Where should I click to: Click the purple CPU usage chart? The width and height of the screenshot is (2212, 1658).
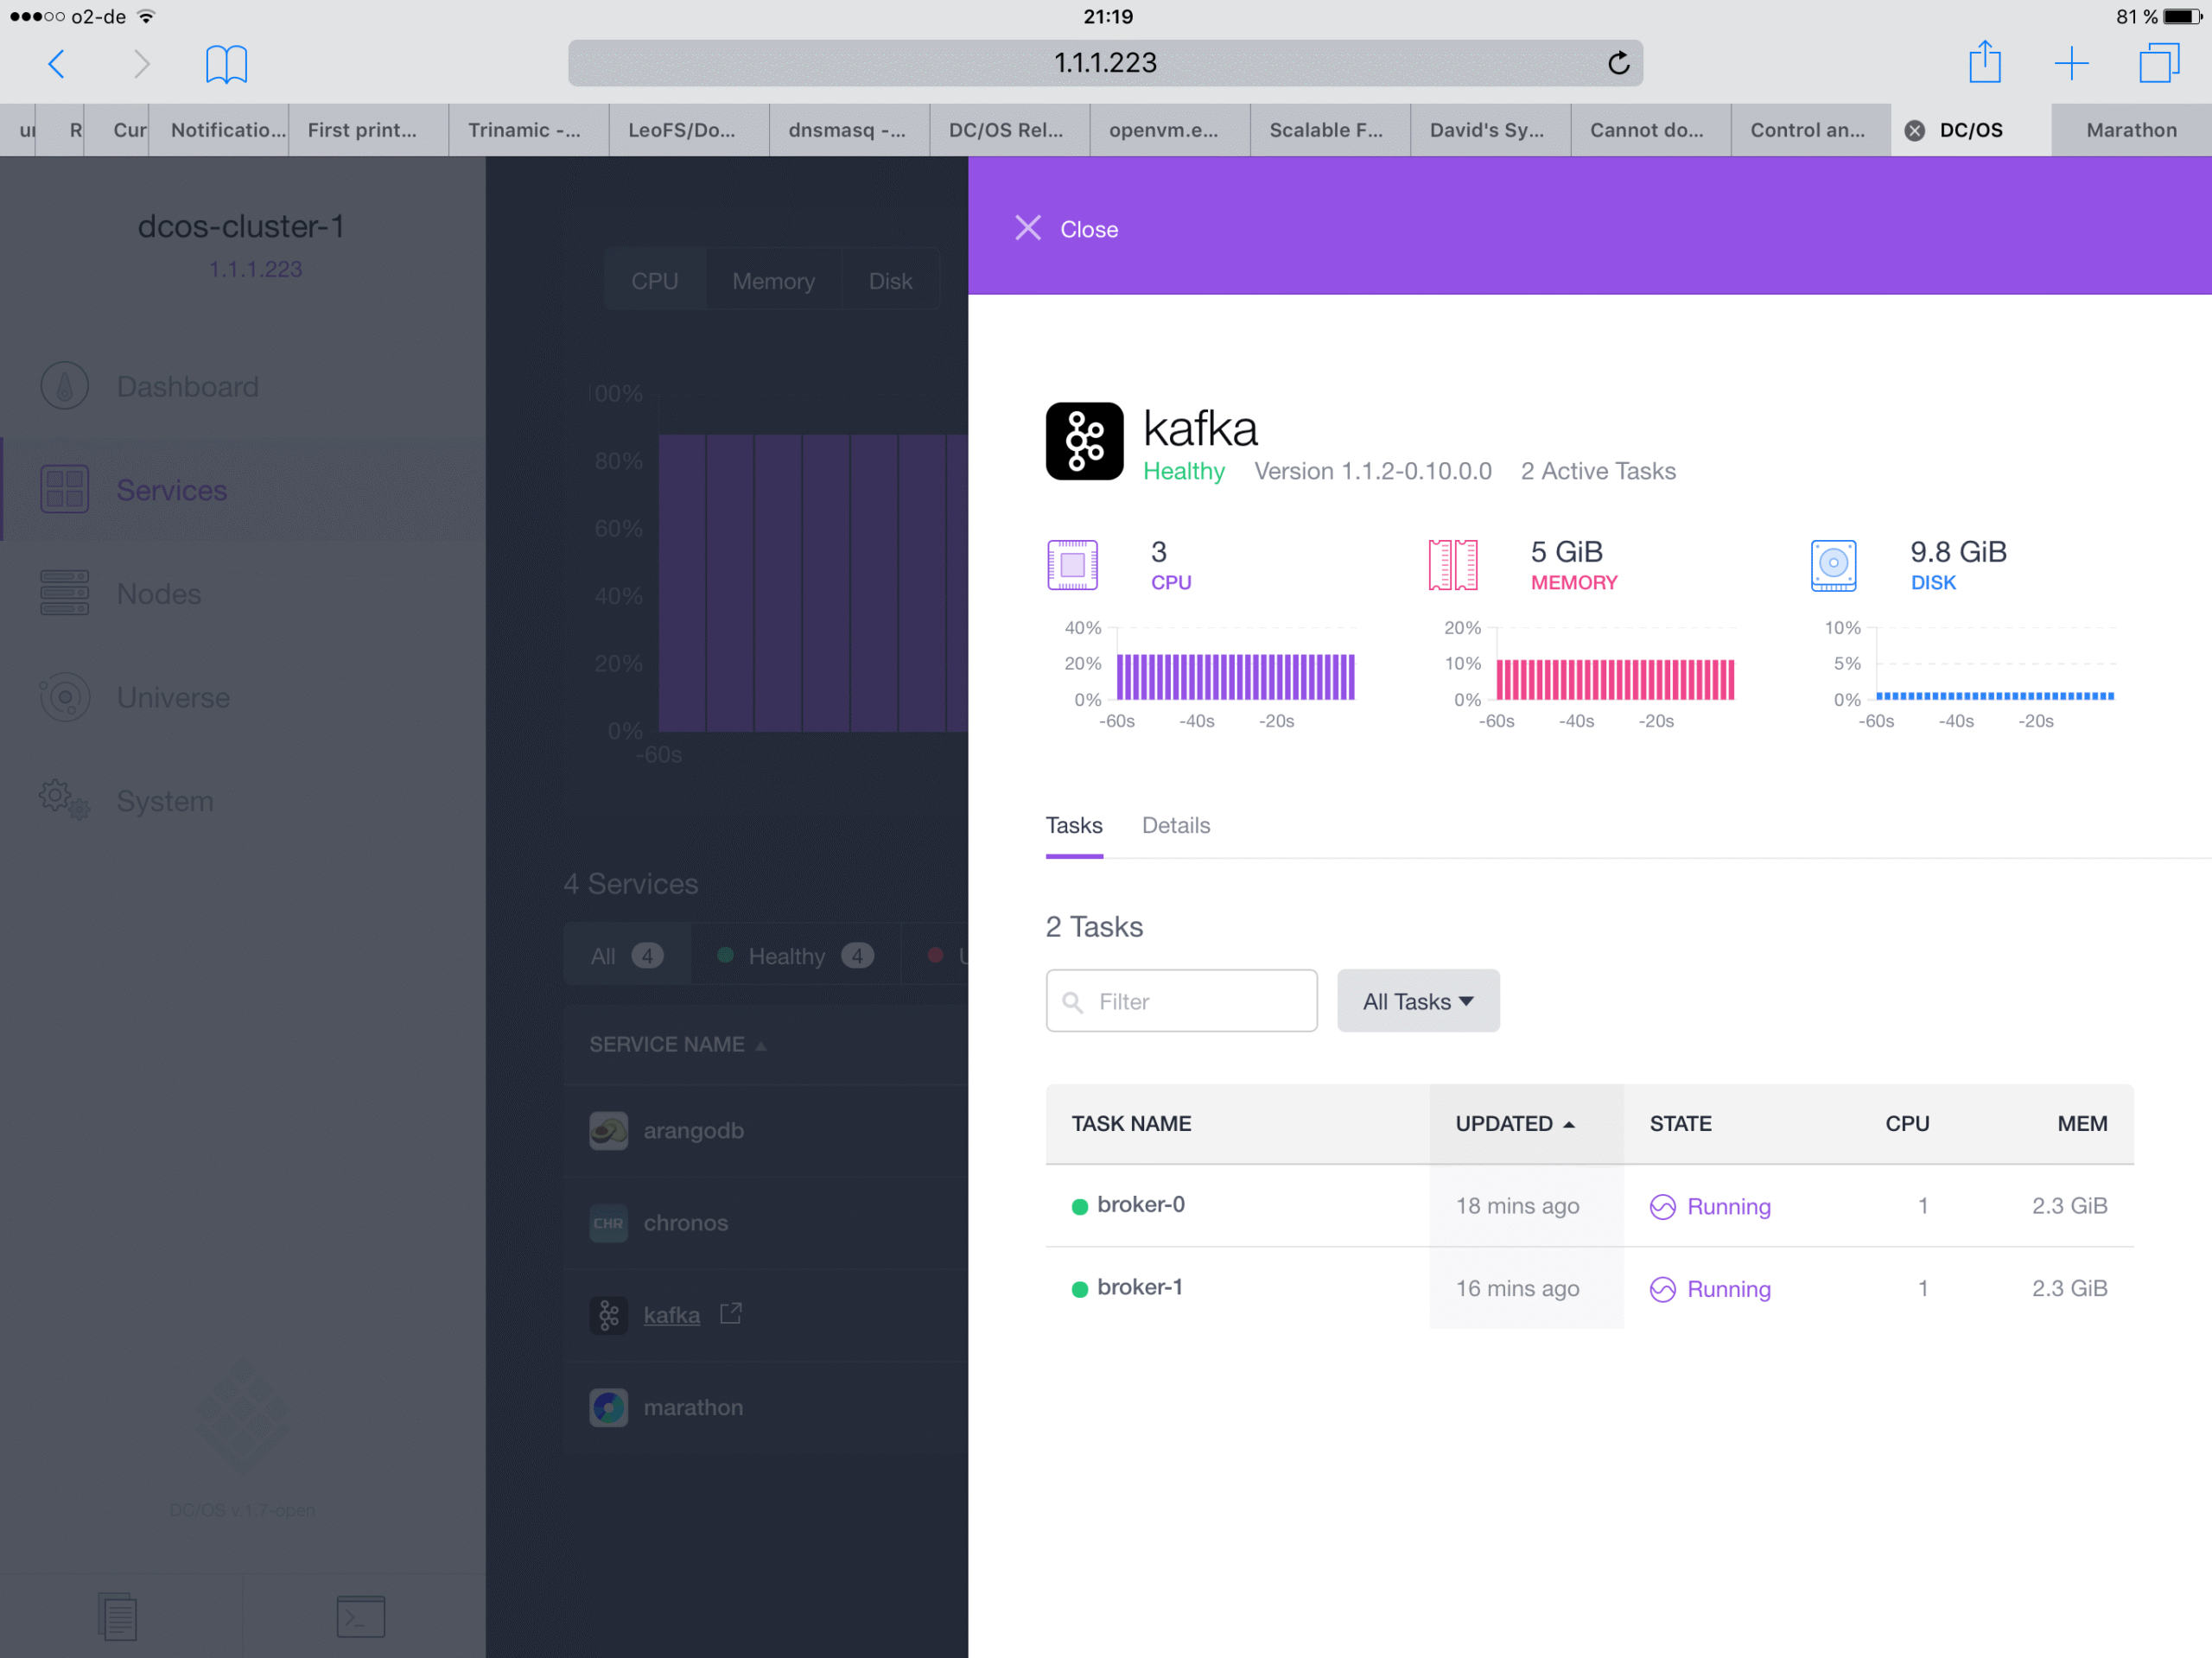tap(1235, 676)
